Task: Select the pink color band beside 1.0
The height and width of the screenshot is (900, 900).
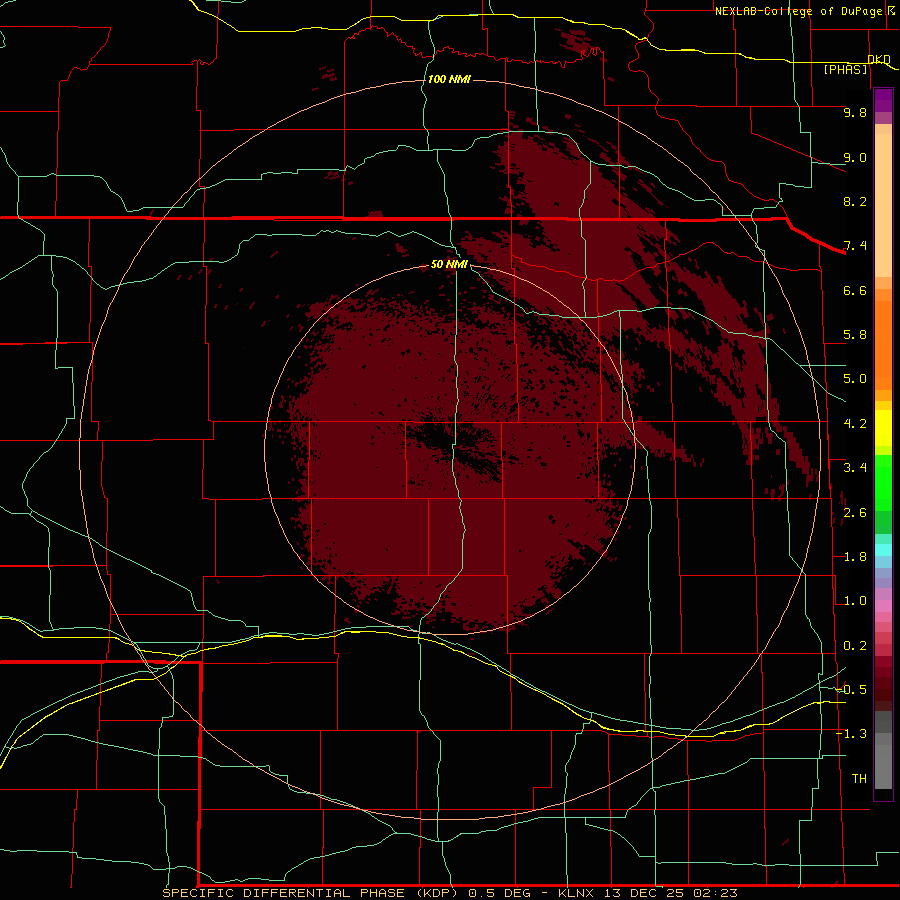Action: [x=883, y=606]
